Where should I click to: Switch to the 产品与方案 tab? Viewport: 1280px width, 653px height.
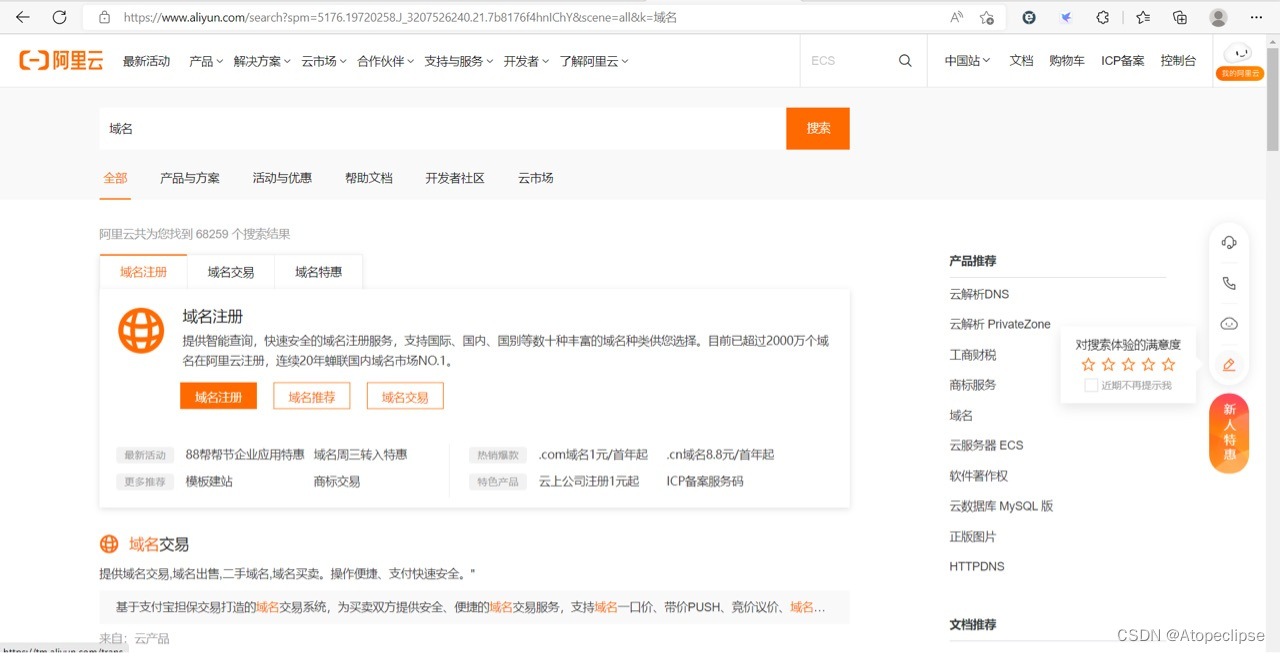(190, 178)
